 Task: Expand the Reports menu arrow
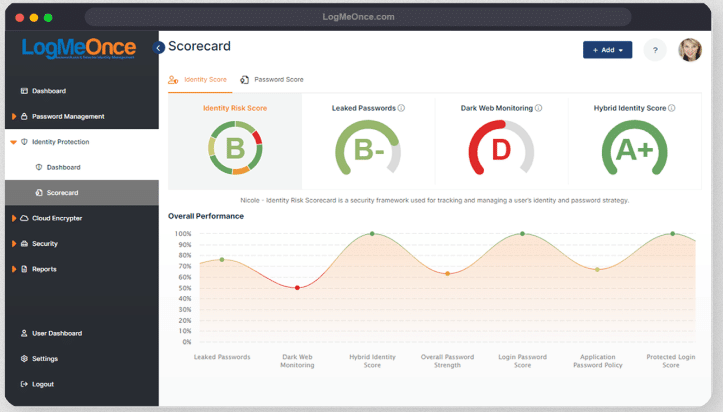coord(14,269)
